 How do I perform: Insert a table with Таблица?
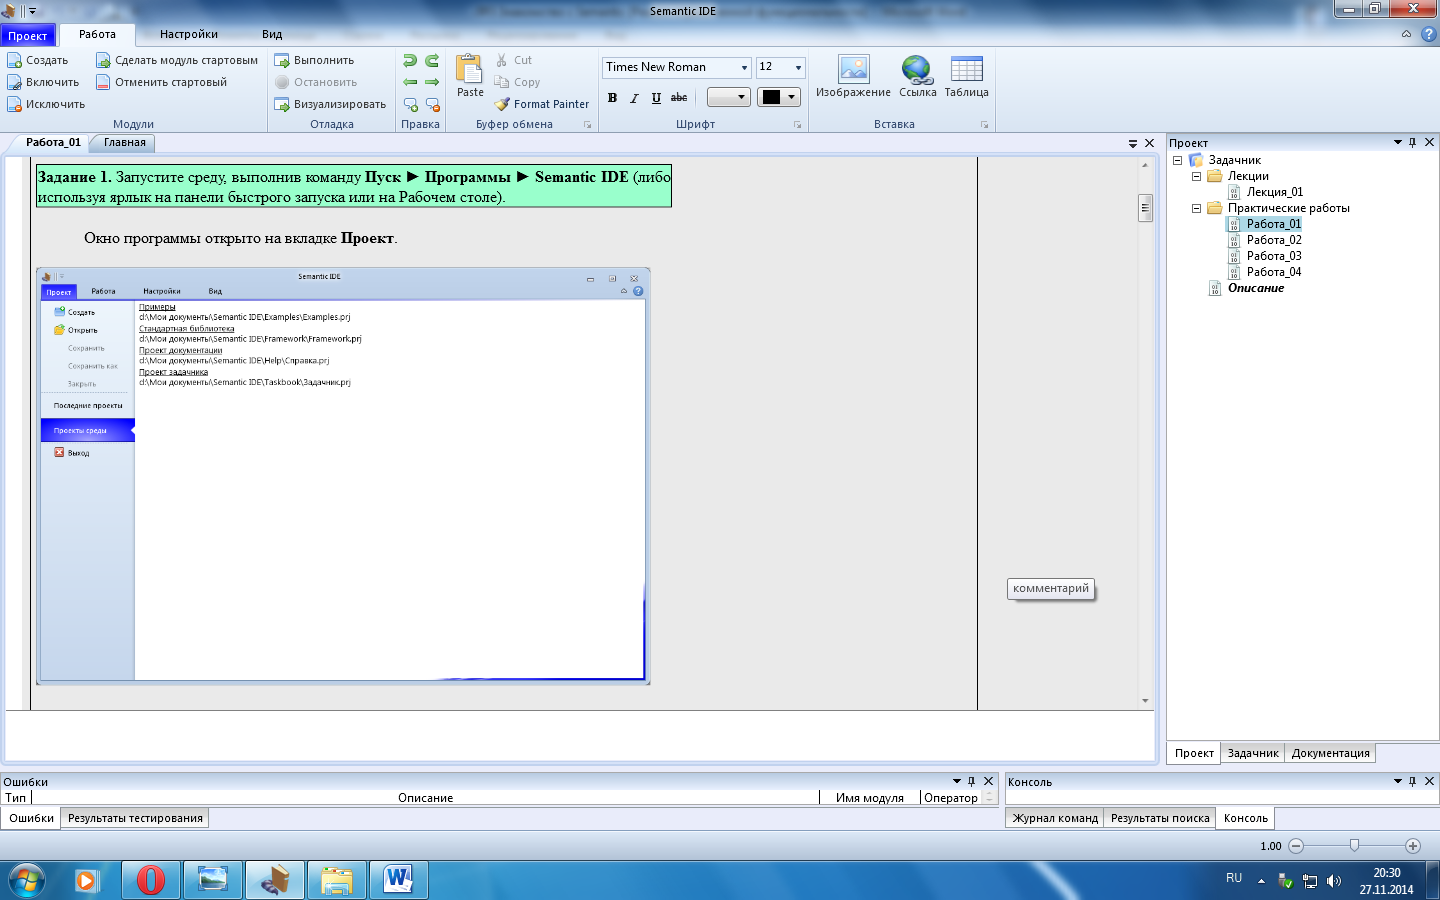click(x=966, y=77)
